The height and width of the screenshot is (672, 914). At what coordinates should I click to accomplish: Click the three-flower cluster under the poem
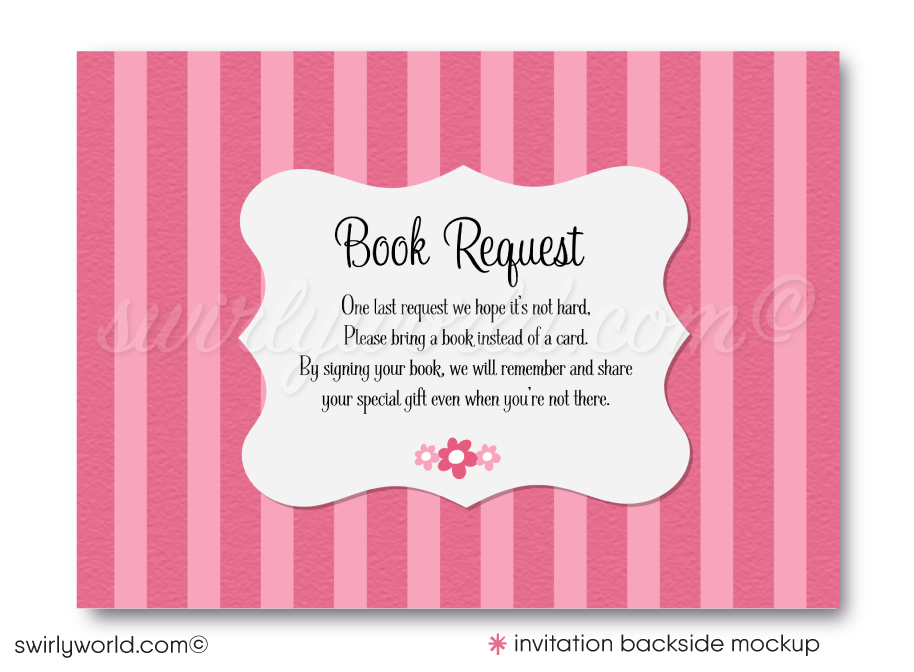coord(457,456)
